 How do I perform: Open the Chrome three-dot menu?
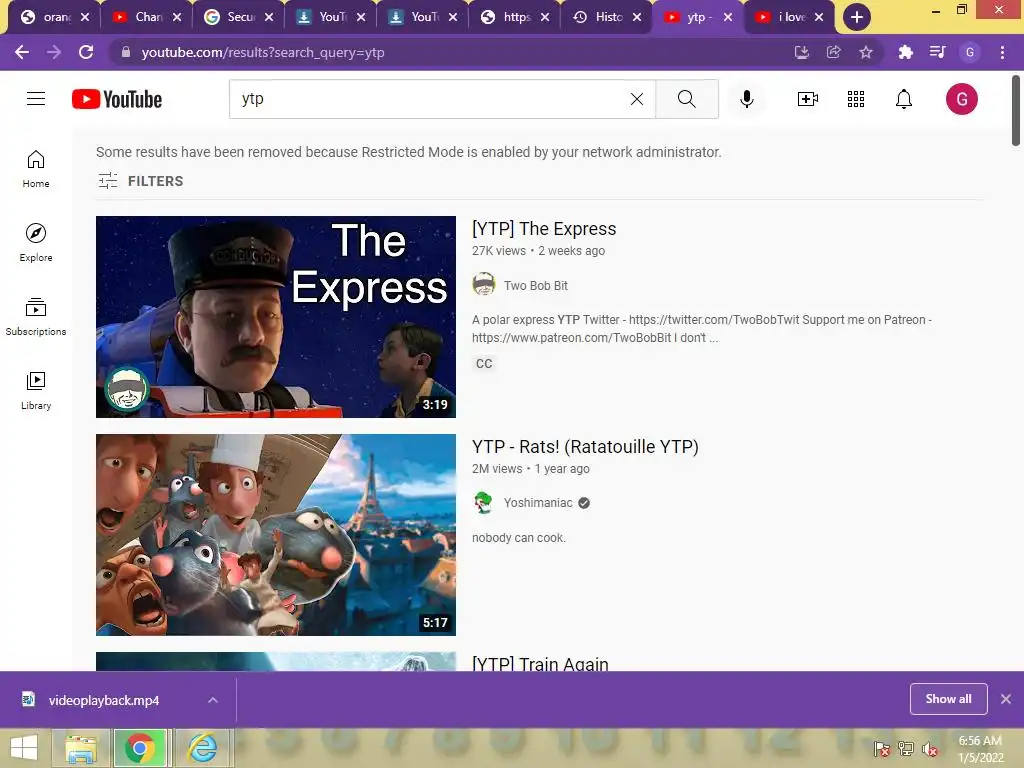point(1002,52)
